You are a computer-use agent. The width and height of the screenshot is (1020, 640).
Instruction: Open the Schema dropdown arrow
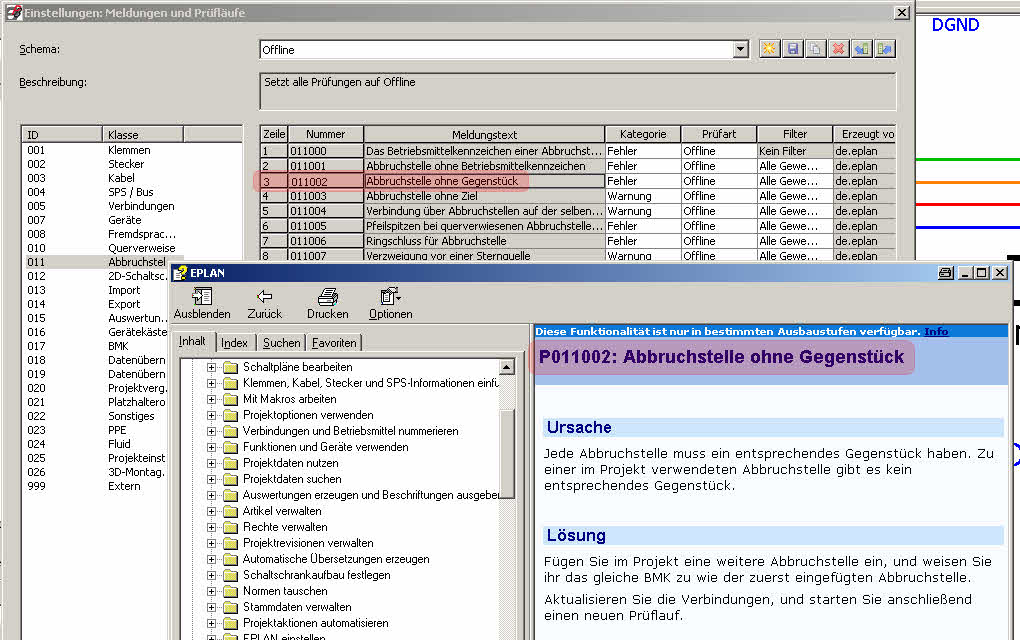tap(740, 49)
